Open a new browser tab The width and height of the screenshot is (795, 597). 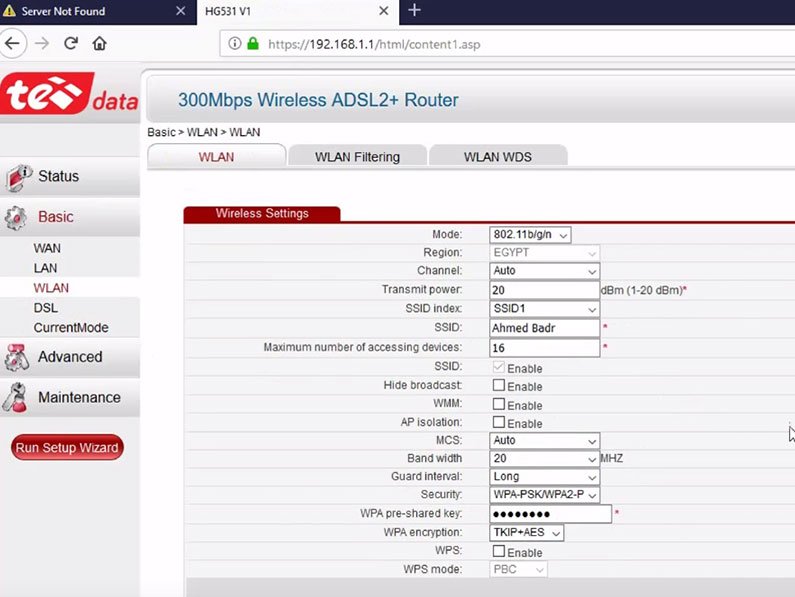[415, 11]
